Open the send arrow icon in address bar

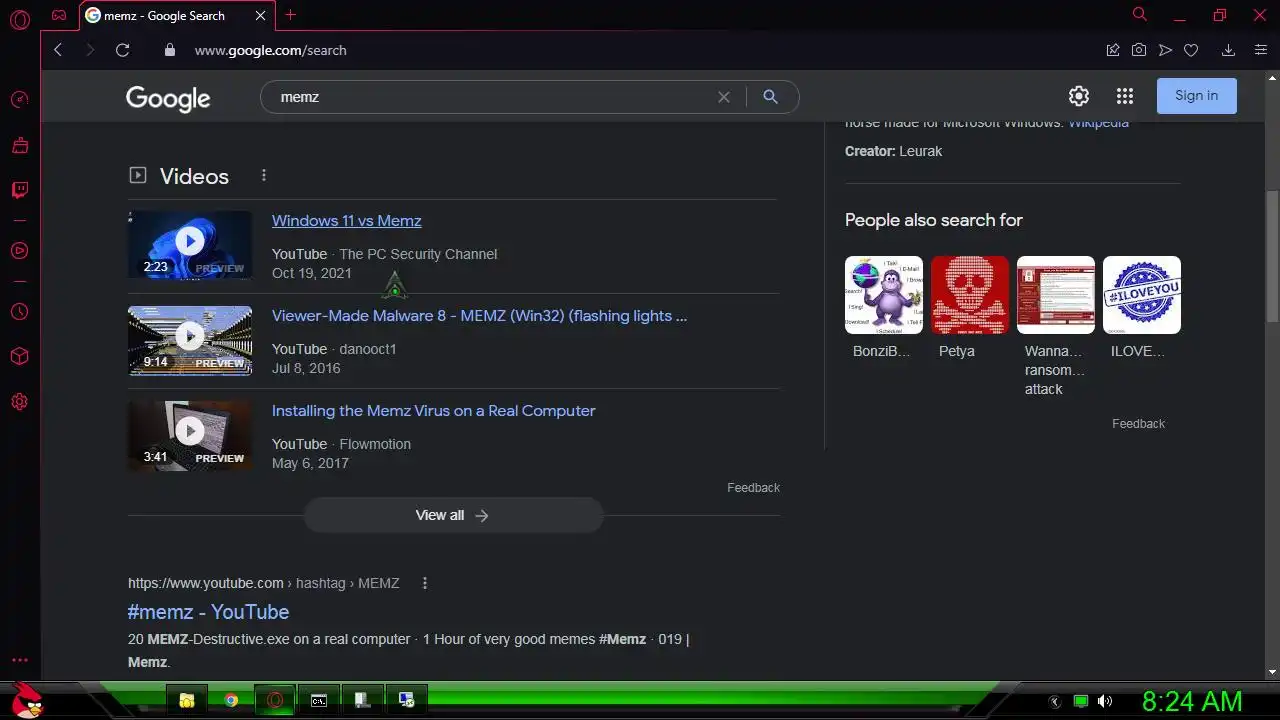click(1165, 50)
